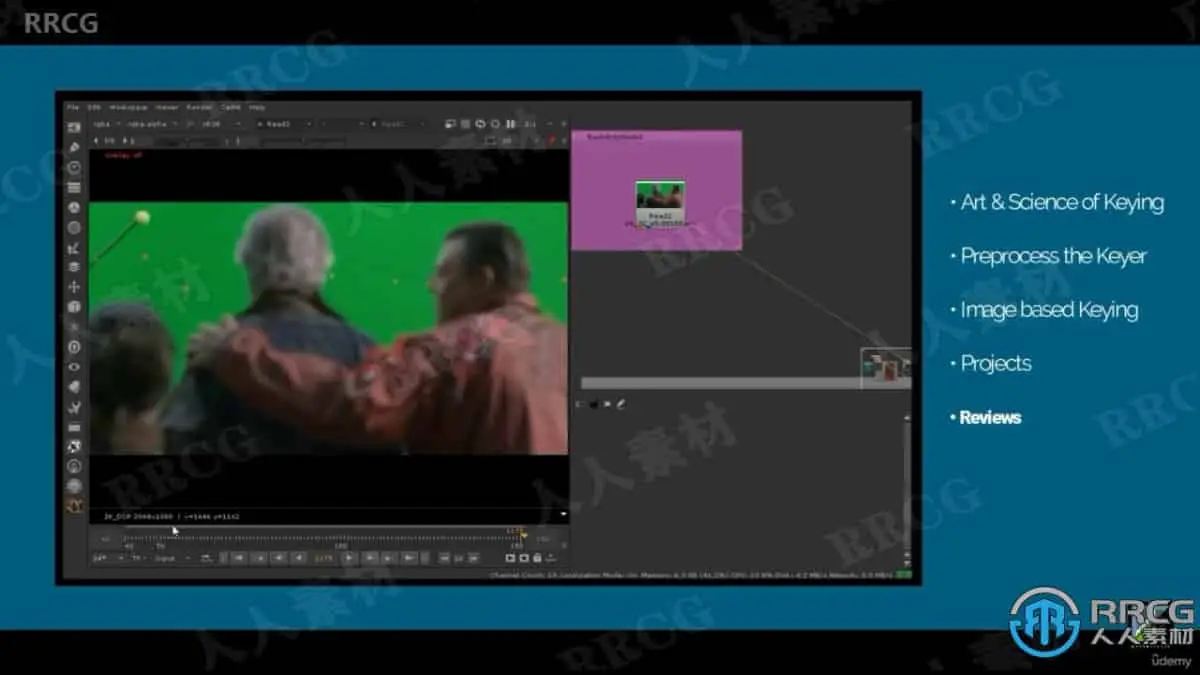Click "Projects" bullet text
Image resolution: width=1200 pixels, height=675 pixels.
[995, 364]
